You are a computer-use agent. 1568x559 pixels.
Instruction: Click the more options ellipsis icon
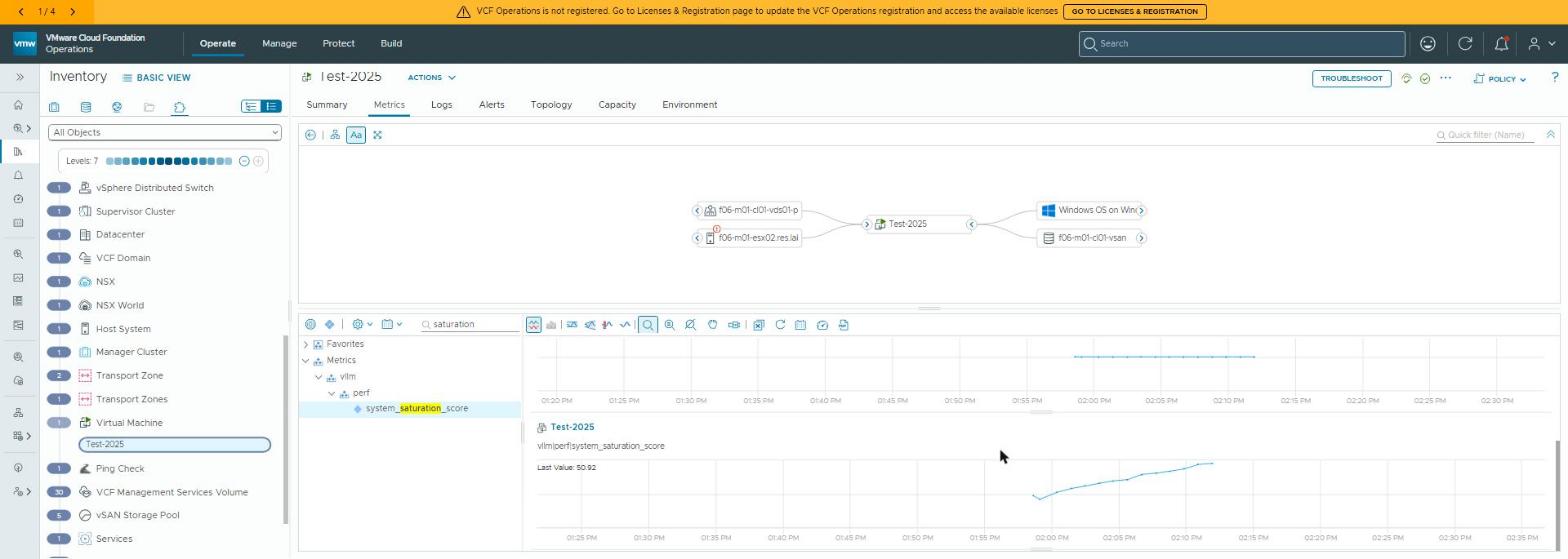tap(1445, 78)
